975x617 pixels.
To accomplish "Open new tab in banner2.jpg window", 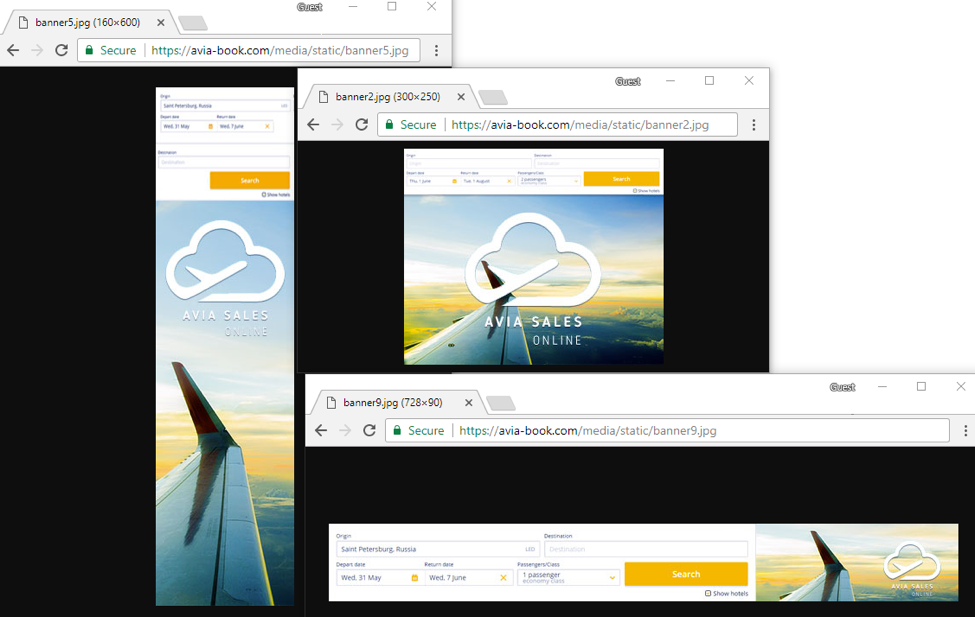I will (x=493, y=98).
